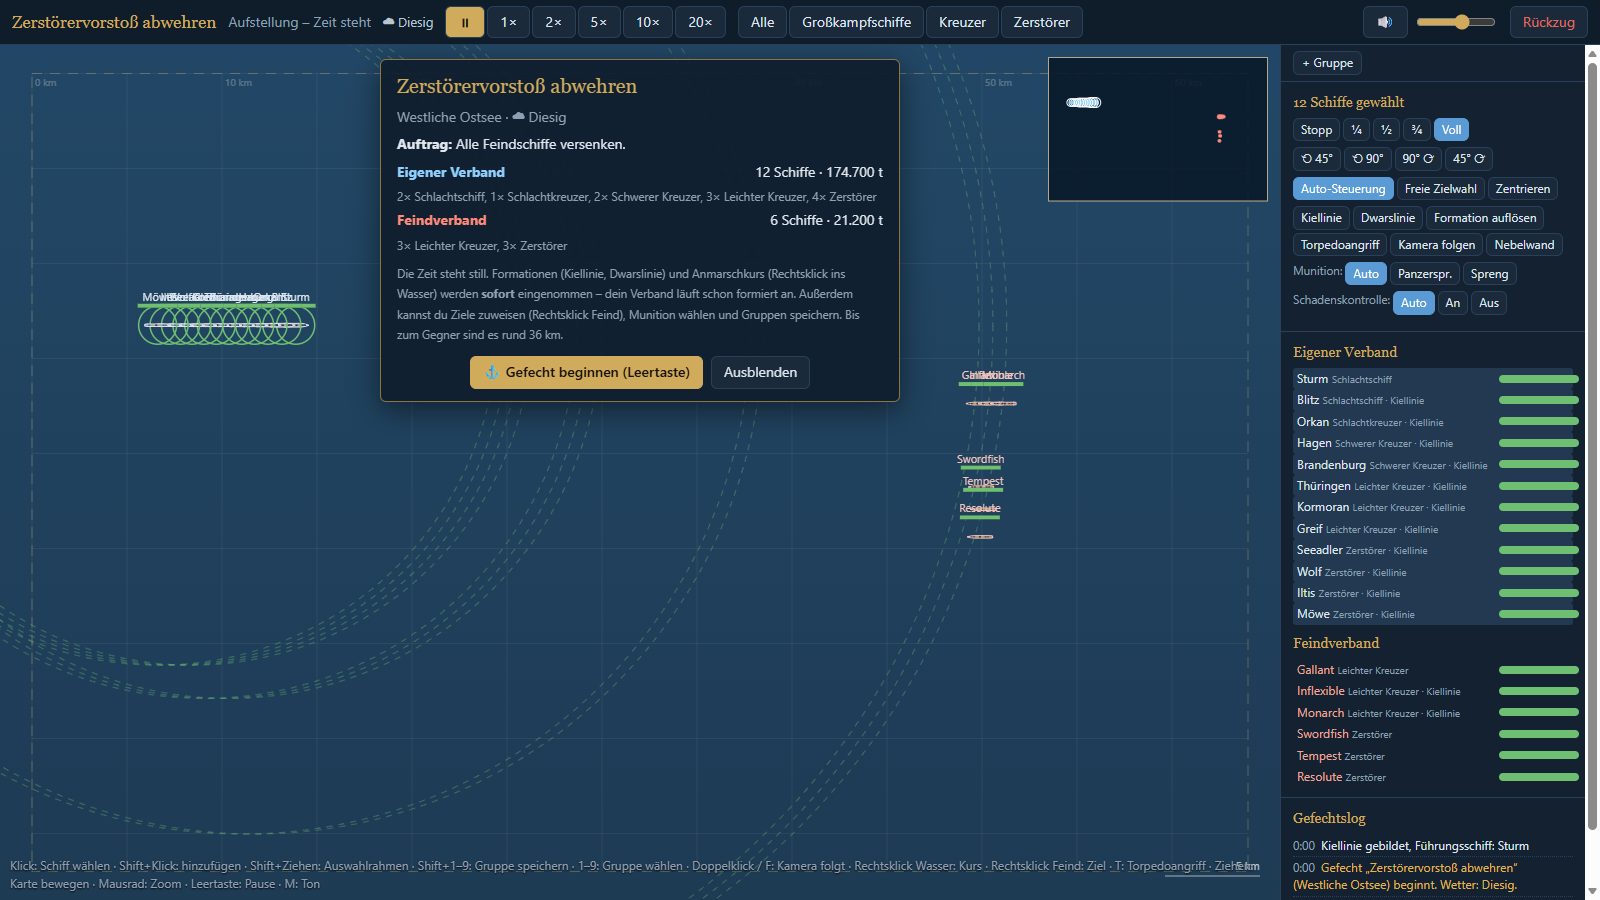Hide the briefing with Ausblenden
The width and height of the screenshot is (1600, 900).
pos(760,372)
